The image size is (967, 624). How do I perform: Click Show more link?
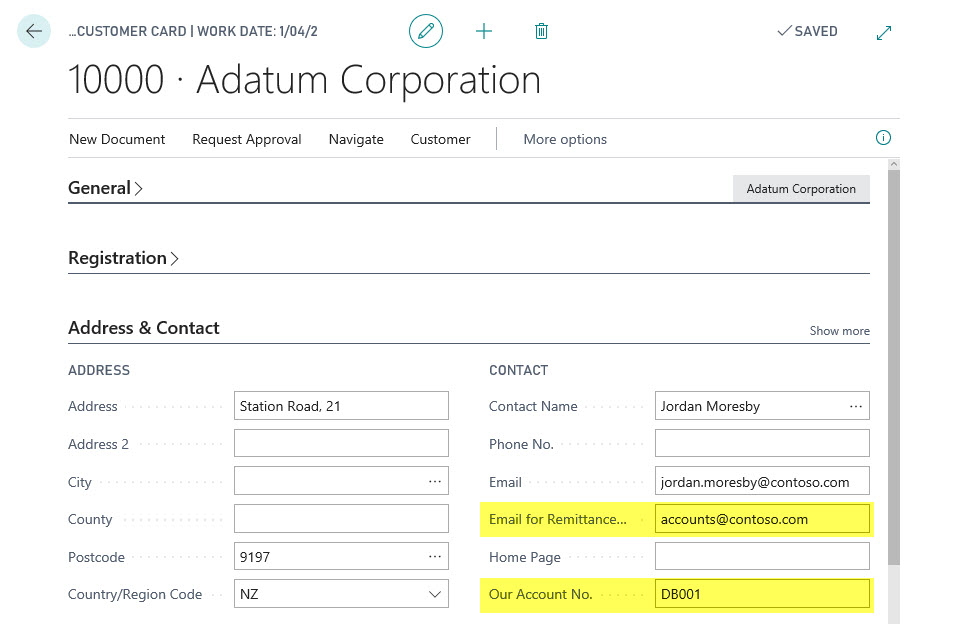[839, 331]
